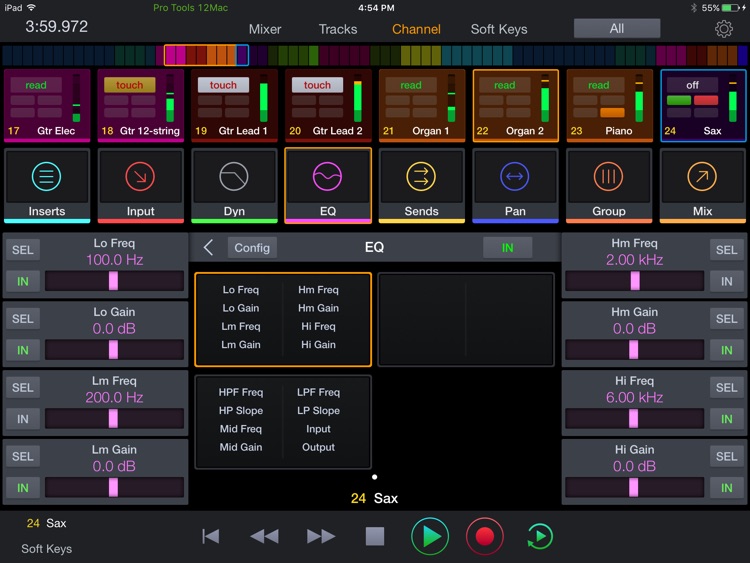Viewport: 750px width, 563px height.
Task: Toggle the IN button for Hi Gain
Action: click(727, 488)
